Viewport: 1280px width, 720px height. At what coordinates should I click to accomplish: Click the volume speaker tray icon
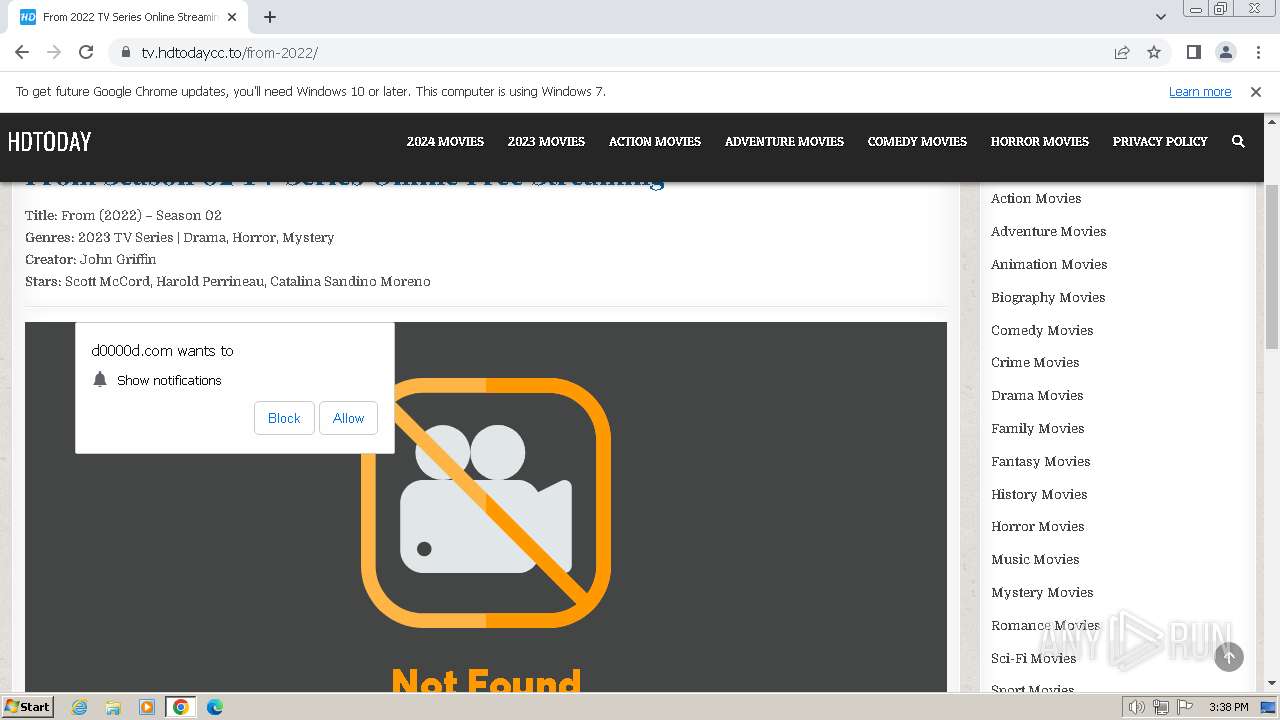[1137, 707]
